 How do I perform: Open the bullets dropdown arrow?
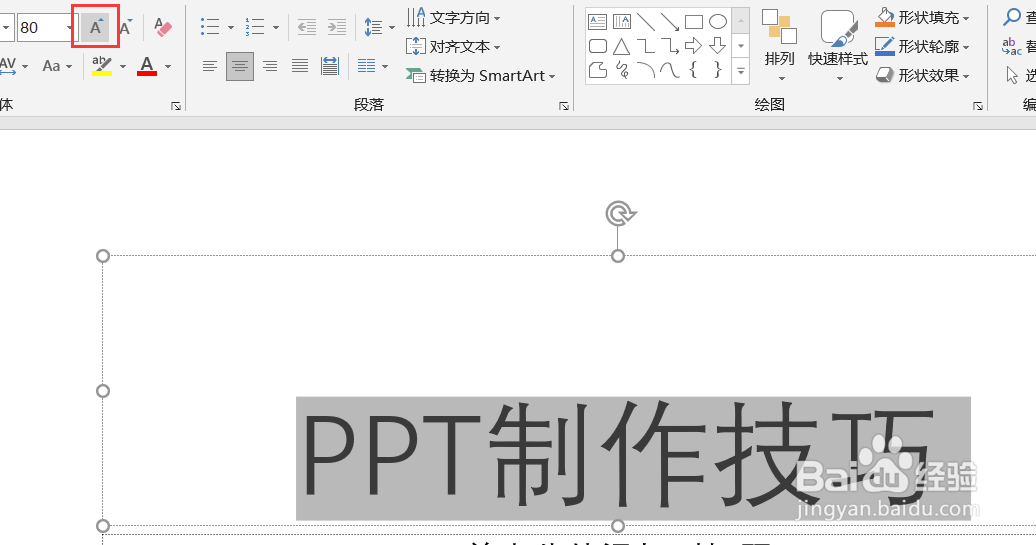(x=231, y=28)
